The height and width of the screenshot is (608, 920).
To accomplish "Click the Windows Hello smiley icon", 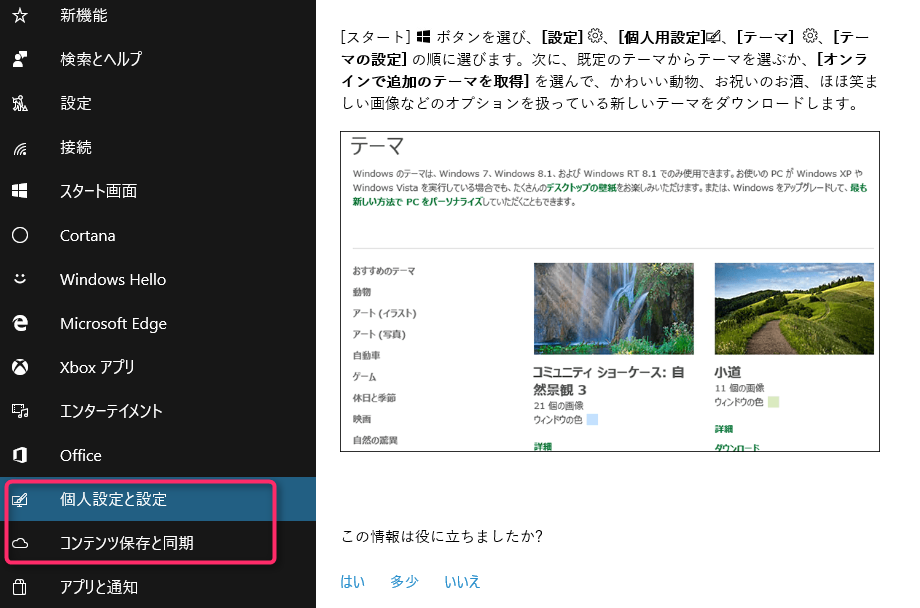I will [20, 279].
